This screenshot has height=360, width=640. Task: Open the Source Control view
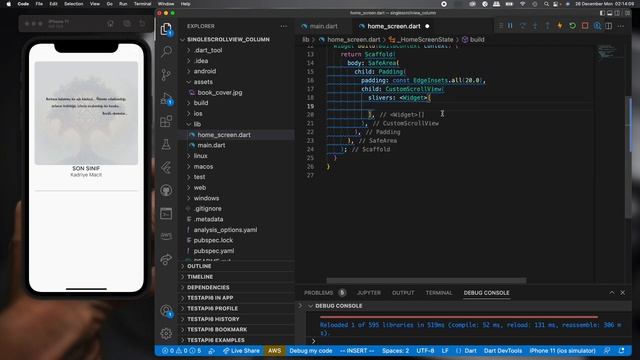[x=166, y=75]
